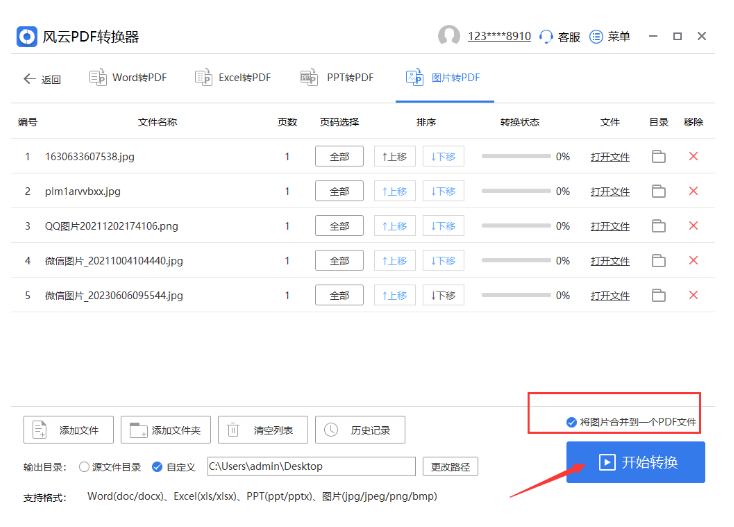Move QQ图片20211202174106.png up with 上移

click(395, 226)
